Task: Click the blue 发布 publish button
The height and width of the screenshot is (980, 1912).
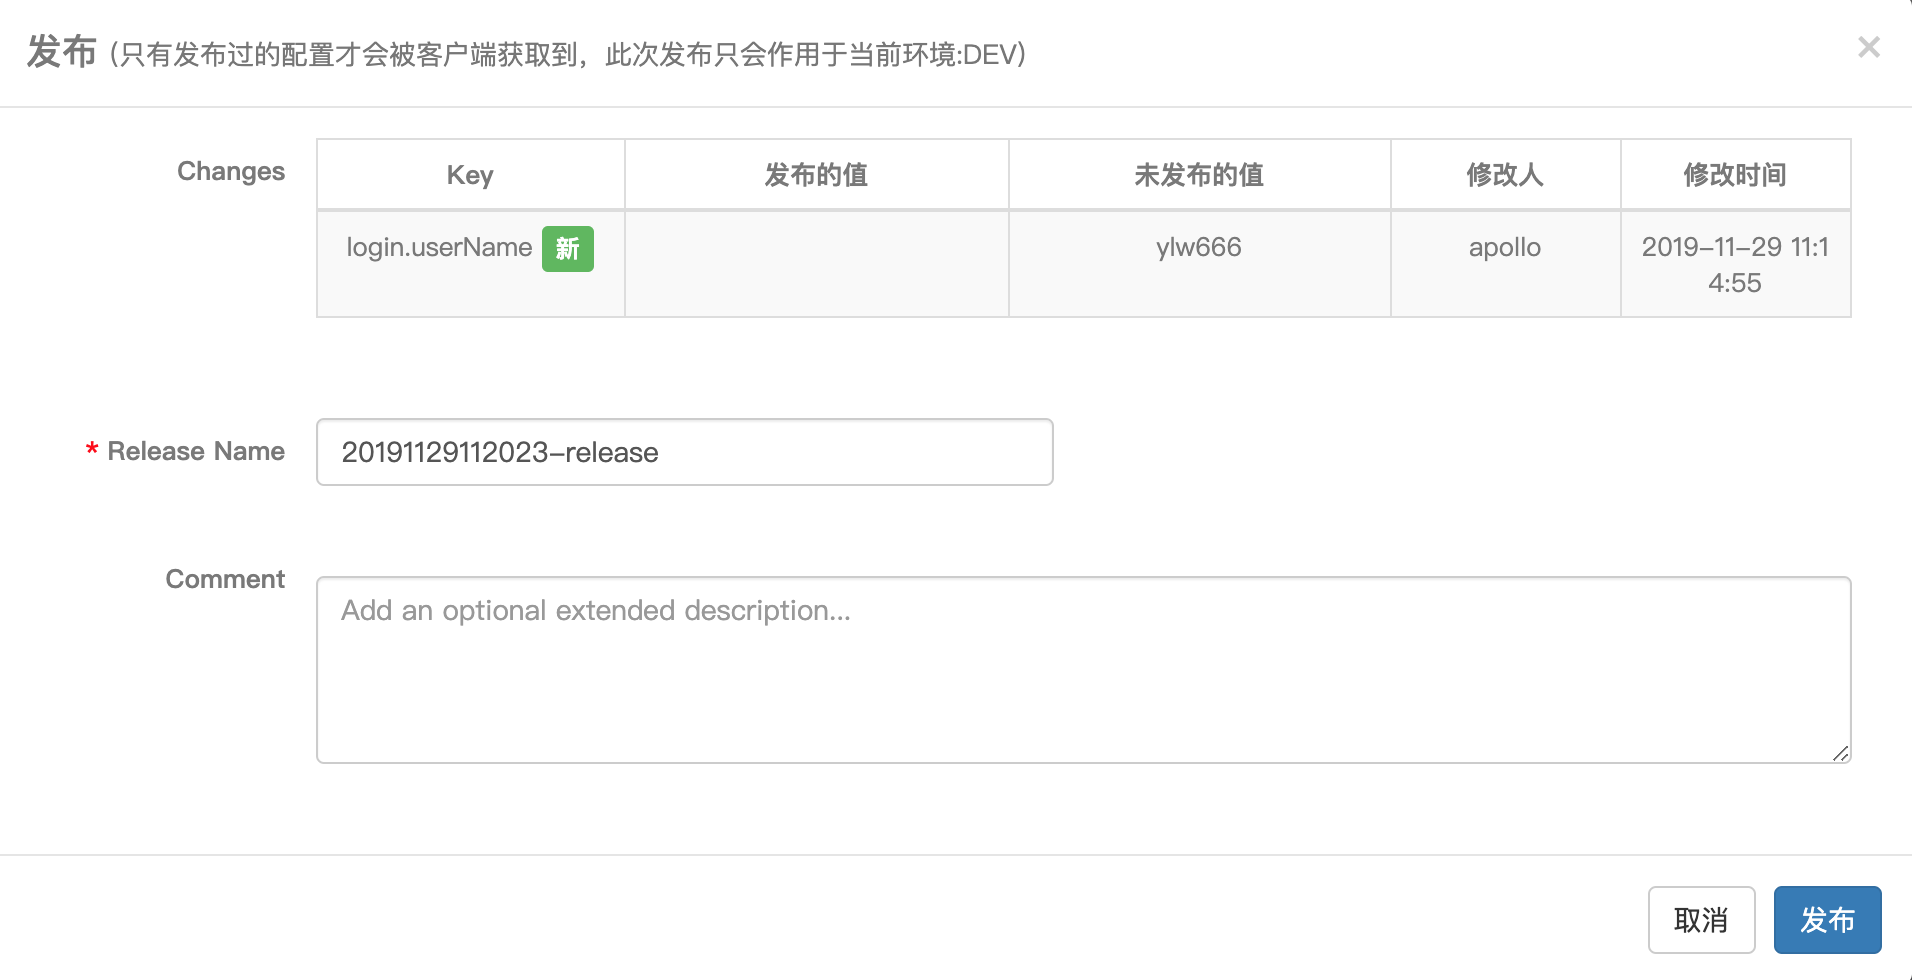Action: pyautogui.click(x=1827, y=919)
